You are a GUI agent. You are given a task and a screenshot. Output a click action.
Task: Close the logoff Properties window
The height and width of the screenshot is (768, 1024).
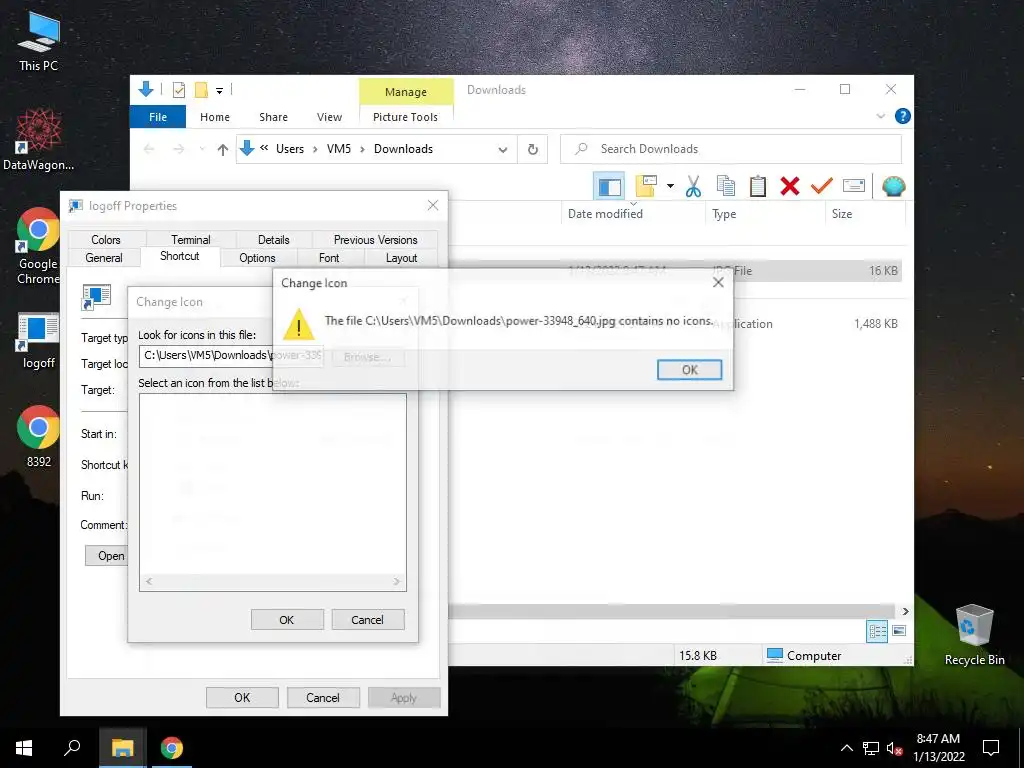click(x=432, y=205)
